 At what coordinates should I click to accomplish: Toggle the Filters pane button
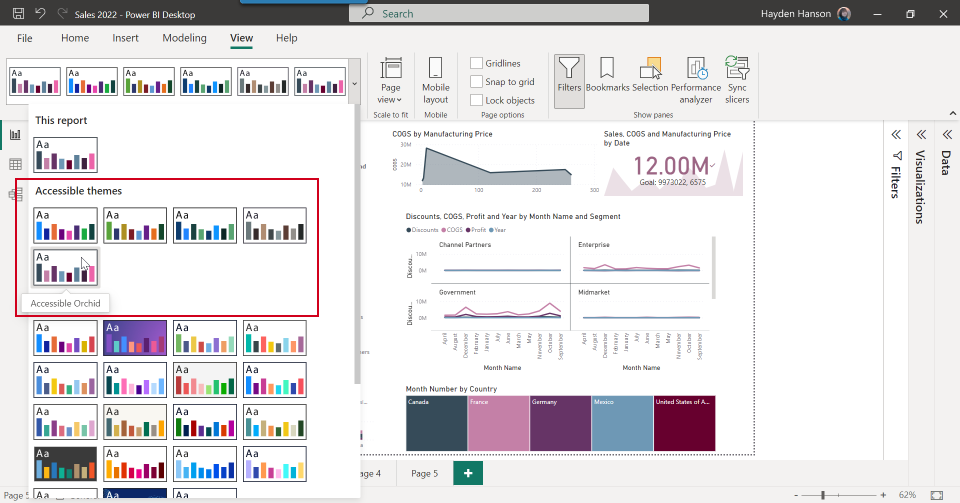[569, 81]
